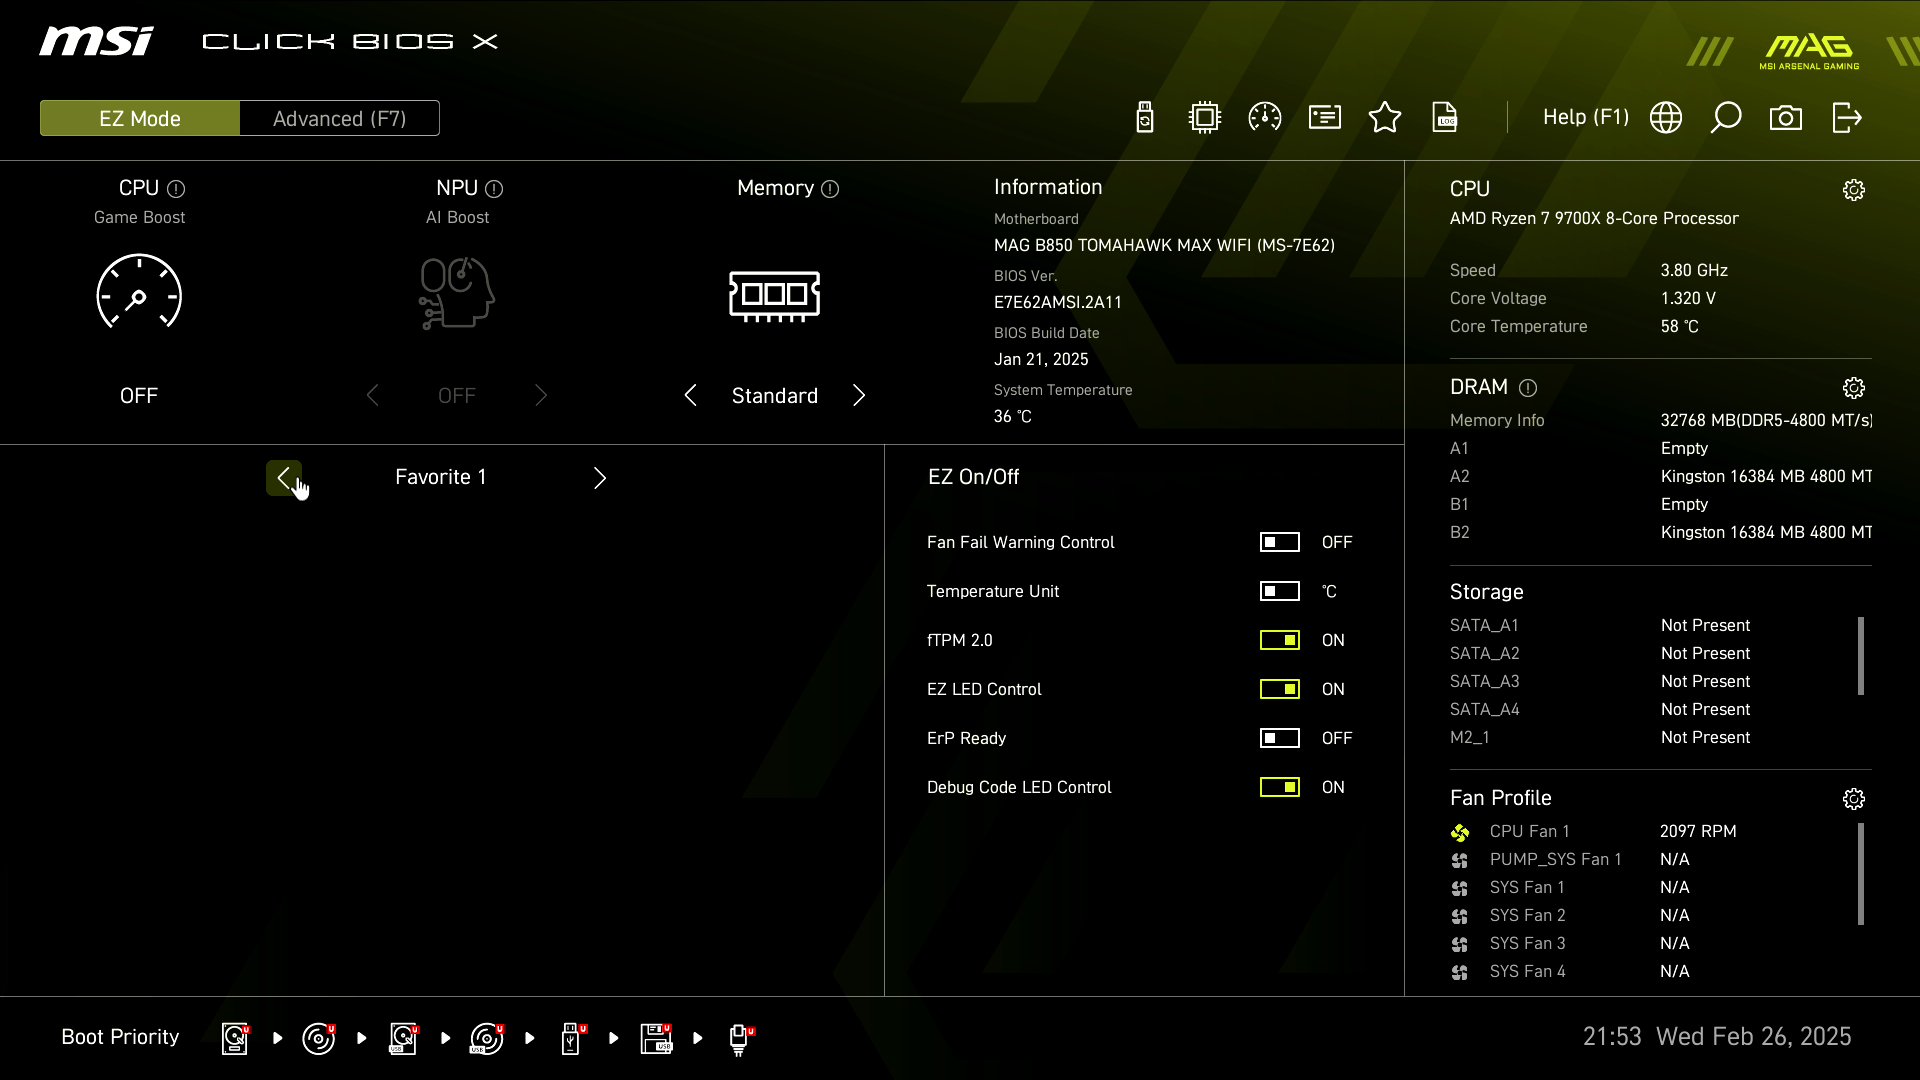This screenshot has height=1080, width=1920.
Task: Open Fan Profile settings gear
Action: pyautogui.click(x=1854, y=799)
